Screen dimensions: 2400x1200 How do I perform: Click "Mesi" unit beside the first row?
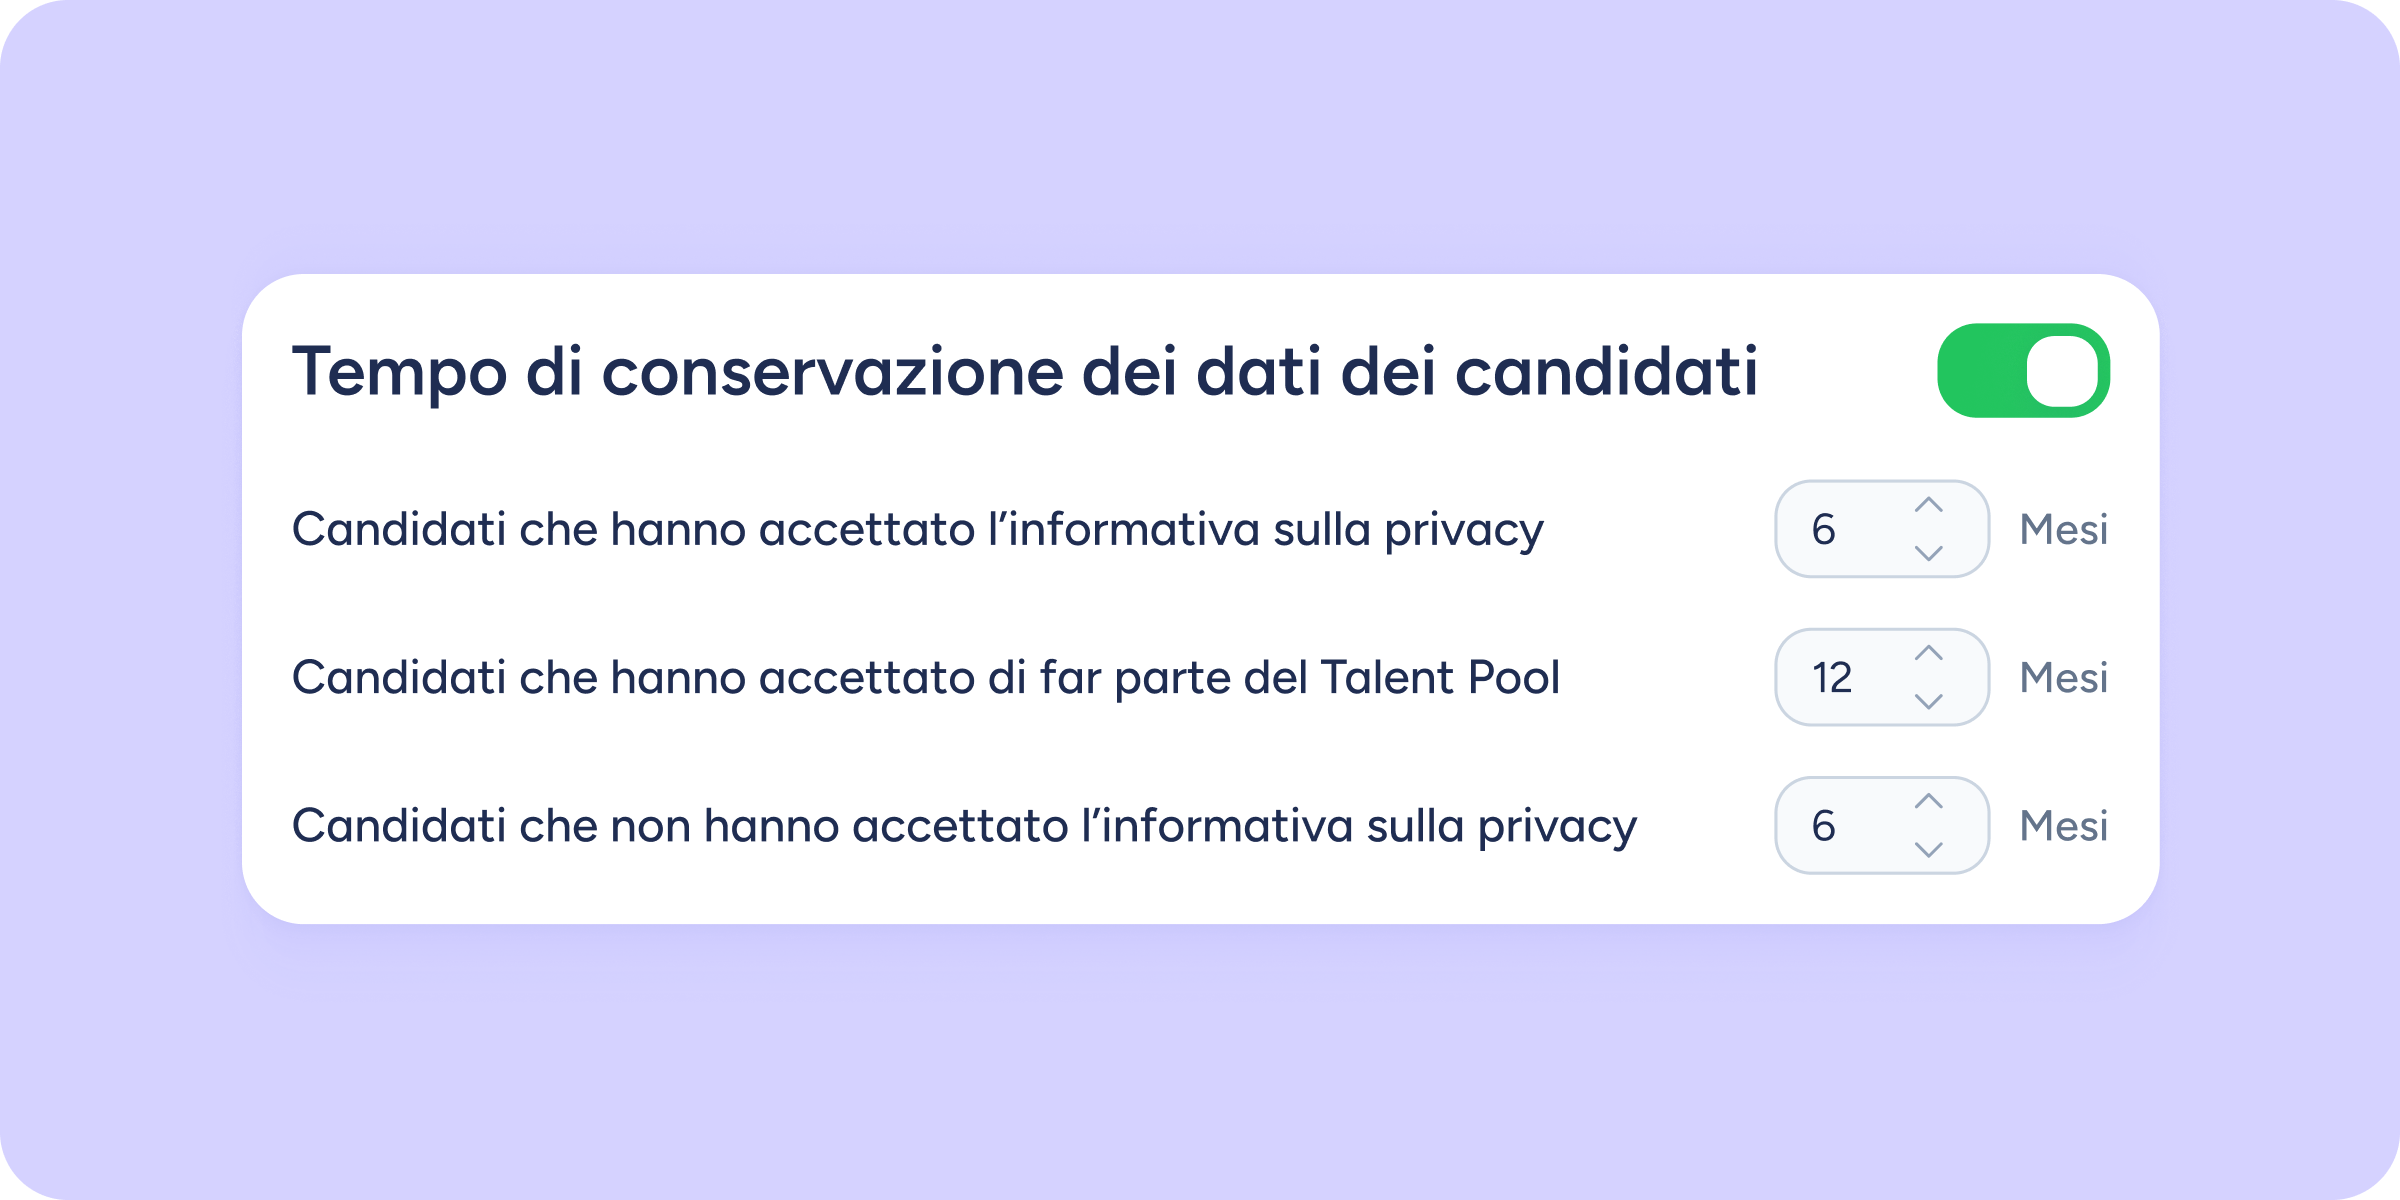(2063, 529)
